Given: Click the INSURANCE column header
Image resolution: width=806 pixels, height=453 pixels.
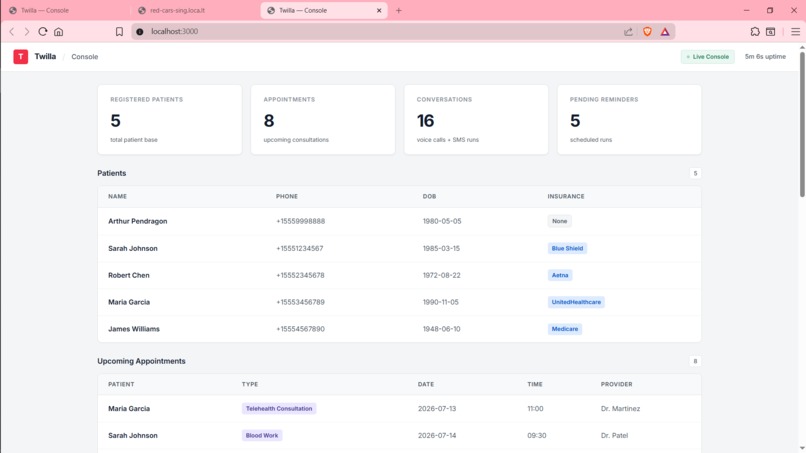Looking at the screenshot, I should [565, 196].
